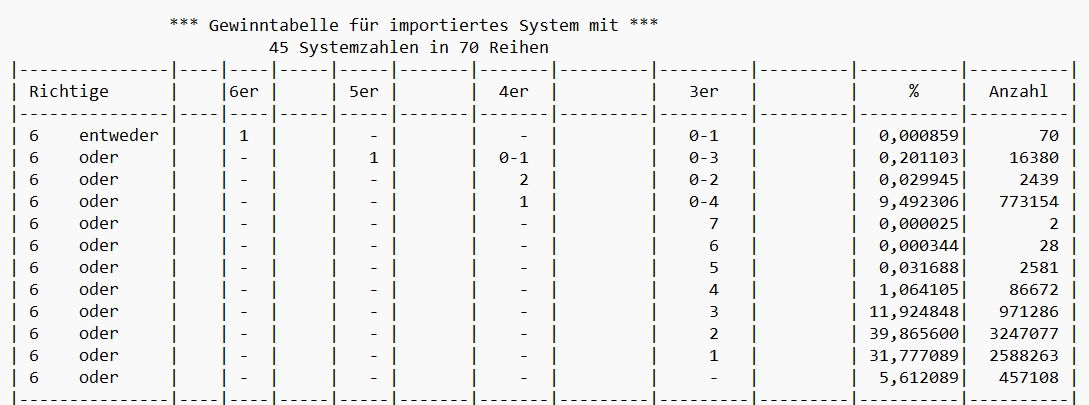Click the 'entweder' row label
This screenshot has height=405, width=1089.
(118, 135)
